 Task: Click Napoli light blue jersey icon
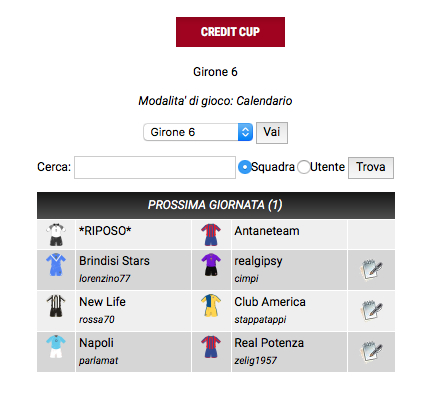coord(56,346)
